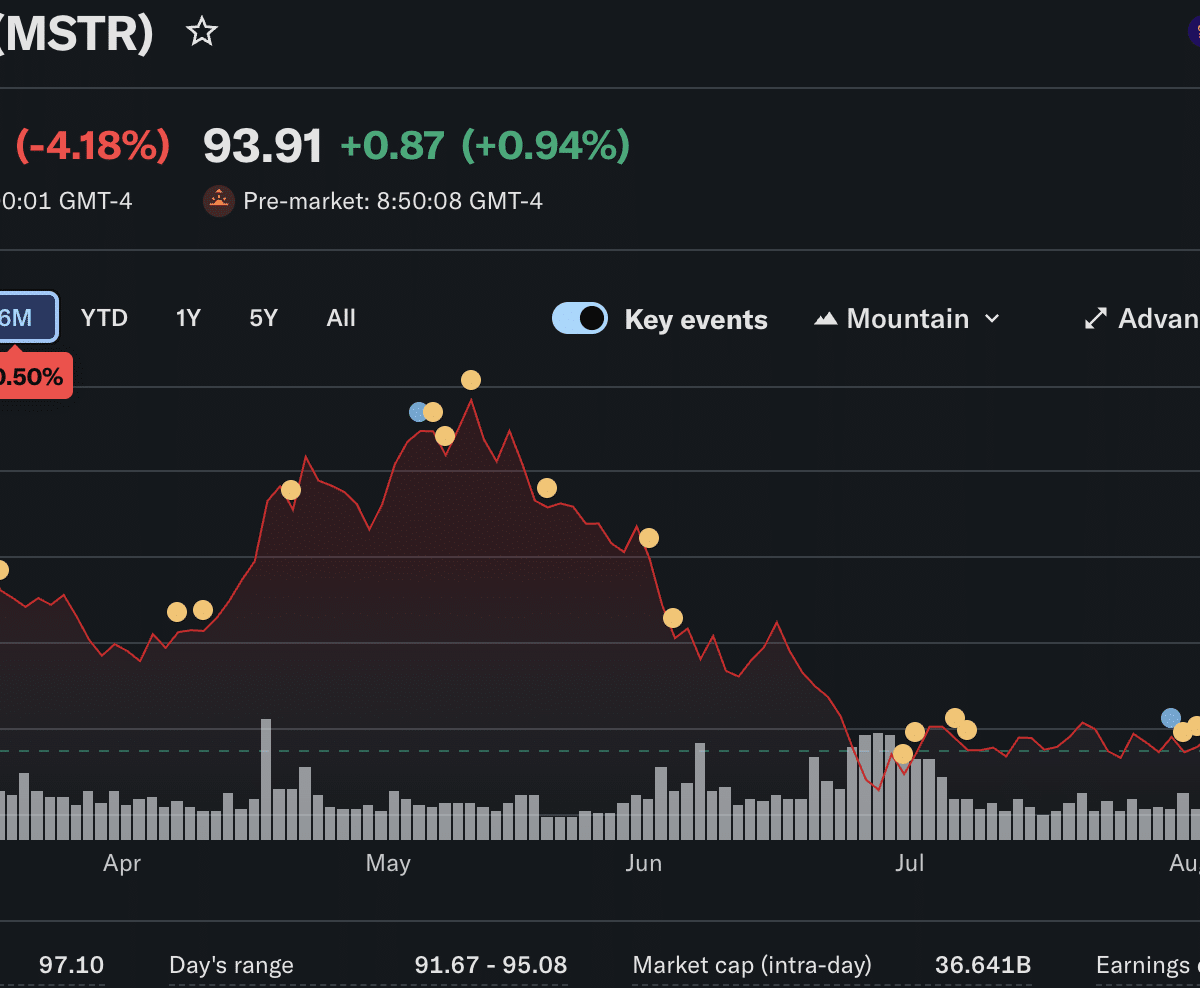Click the blue key event marker in early May
The image size is (1200, 988).
418,412
